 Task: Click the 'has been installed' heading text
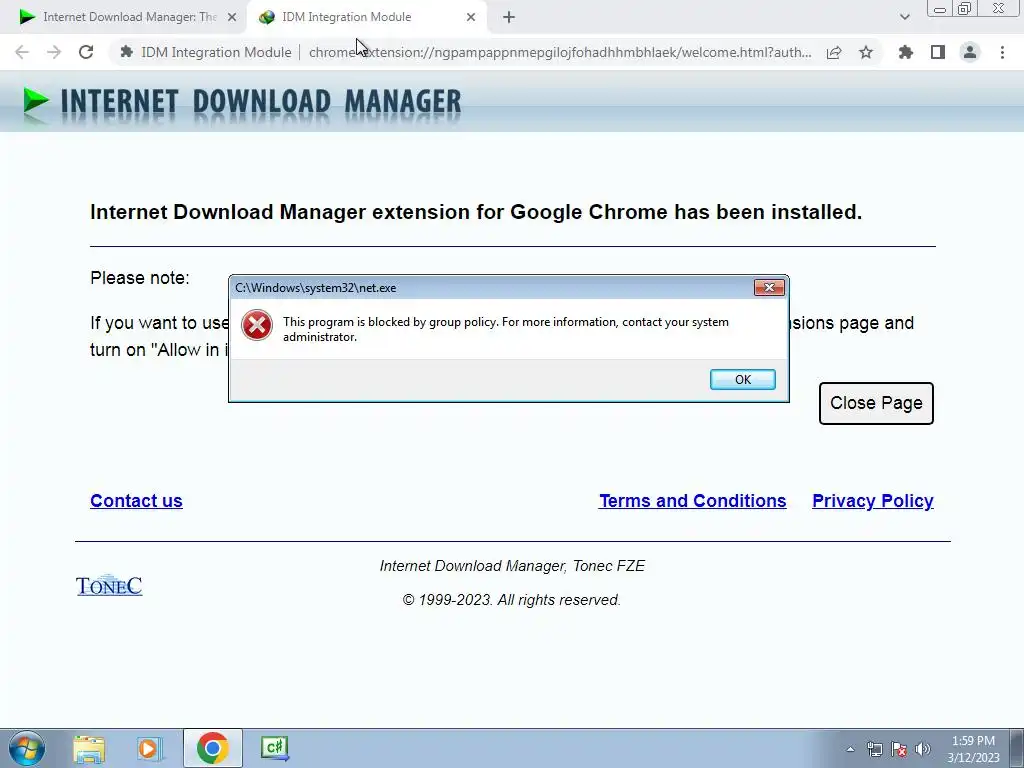(x=476, y=212)
